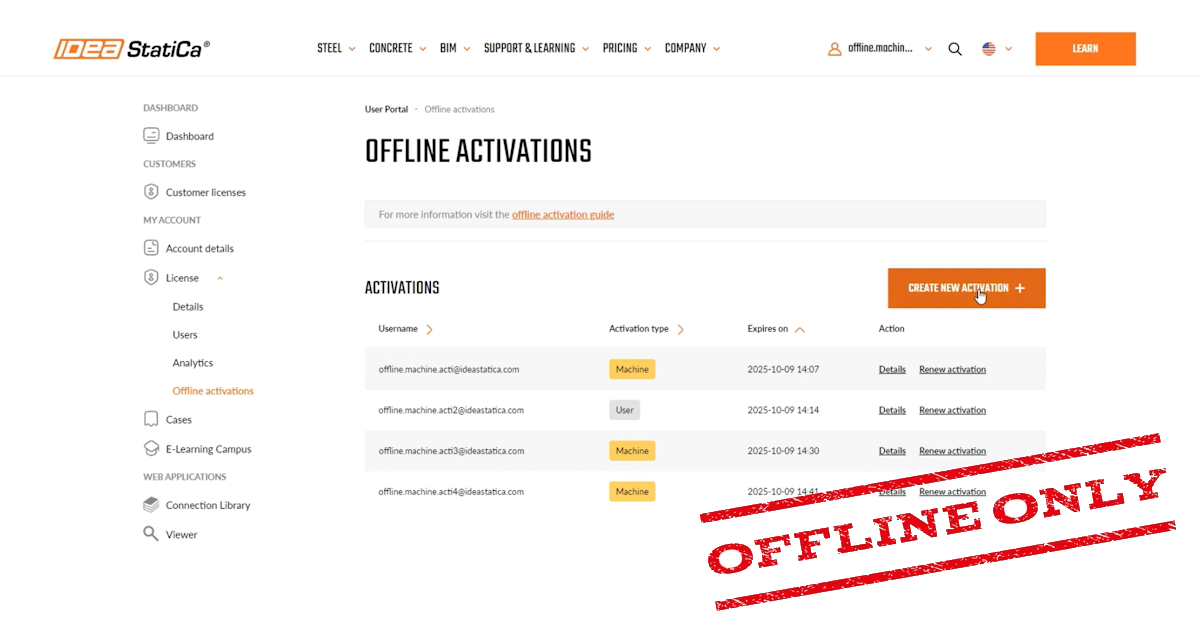The image size is (1200, 630).
Task: Click the CREATE NEW ACTIVATION button
Action: click(966, 287)
